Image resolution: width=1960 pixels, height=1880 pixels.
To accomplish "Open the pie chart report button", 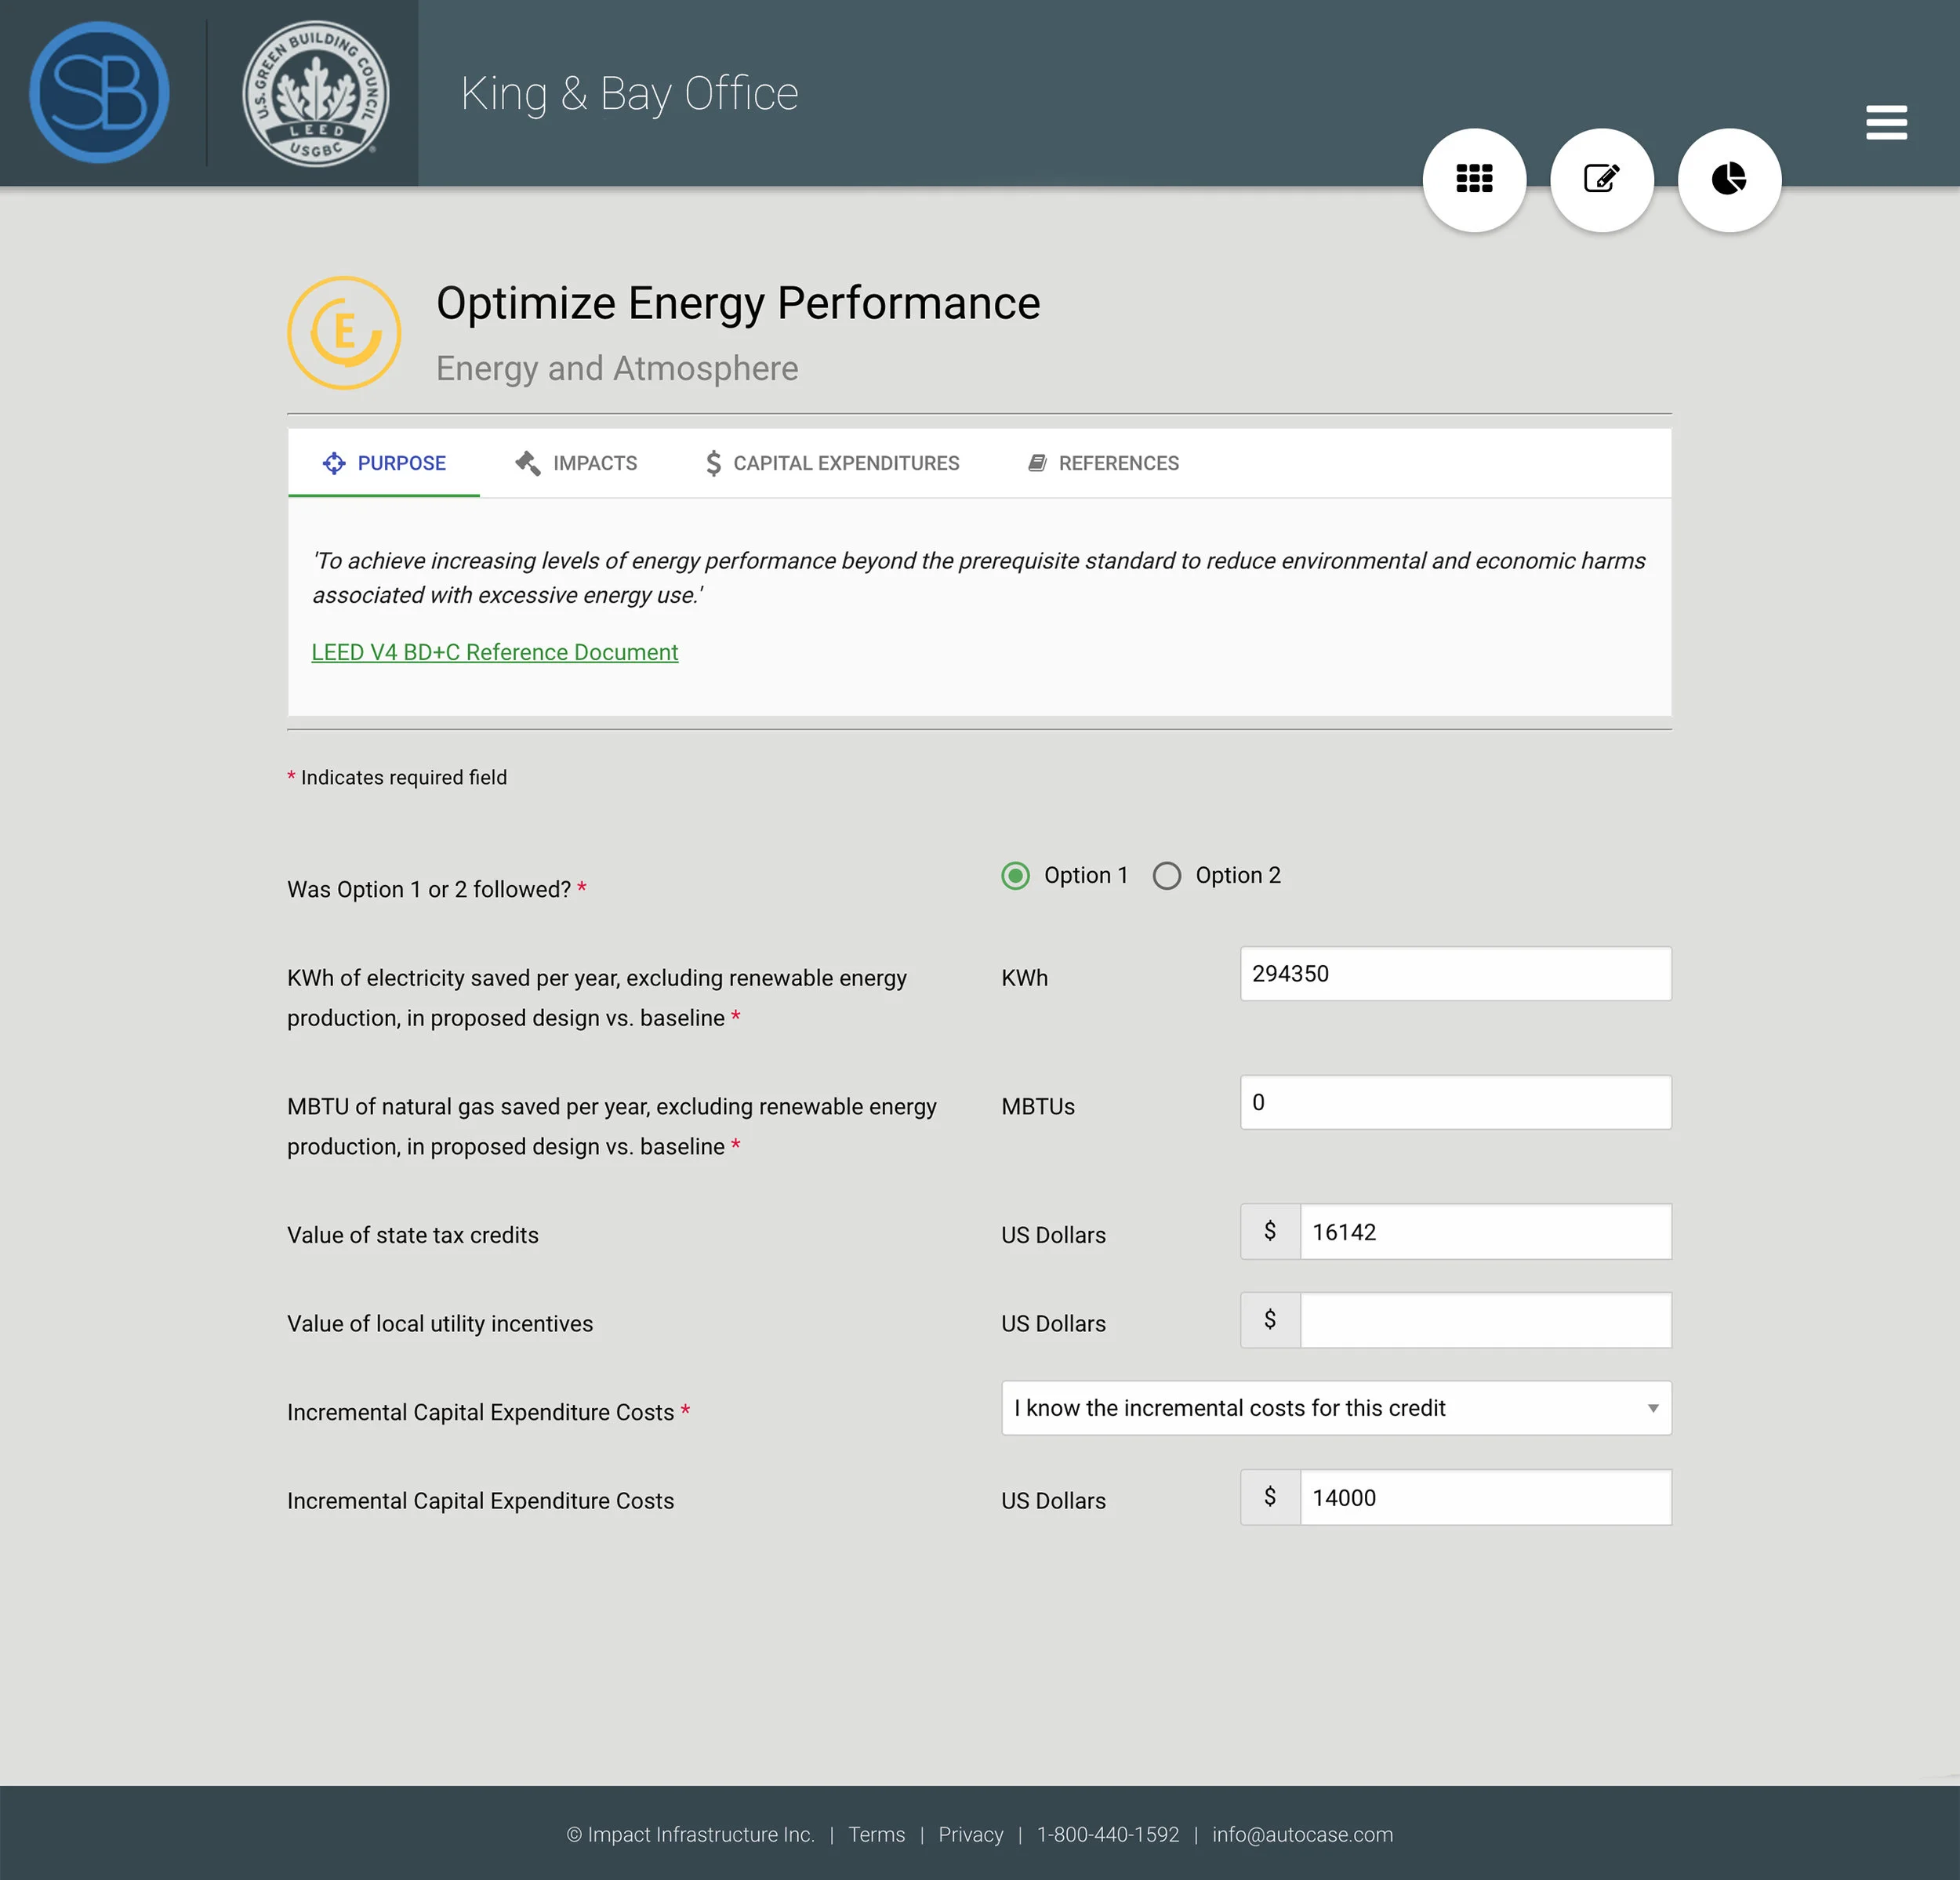I will click(1728, 180).
